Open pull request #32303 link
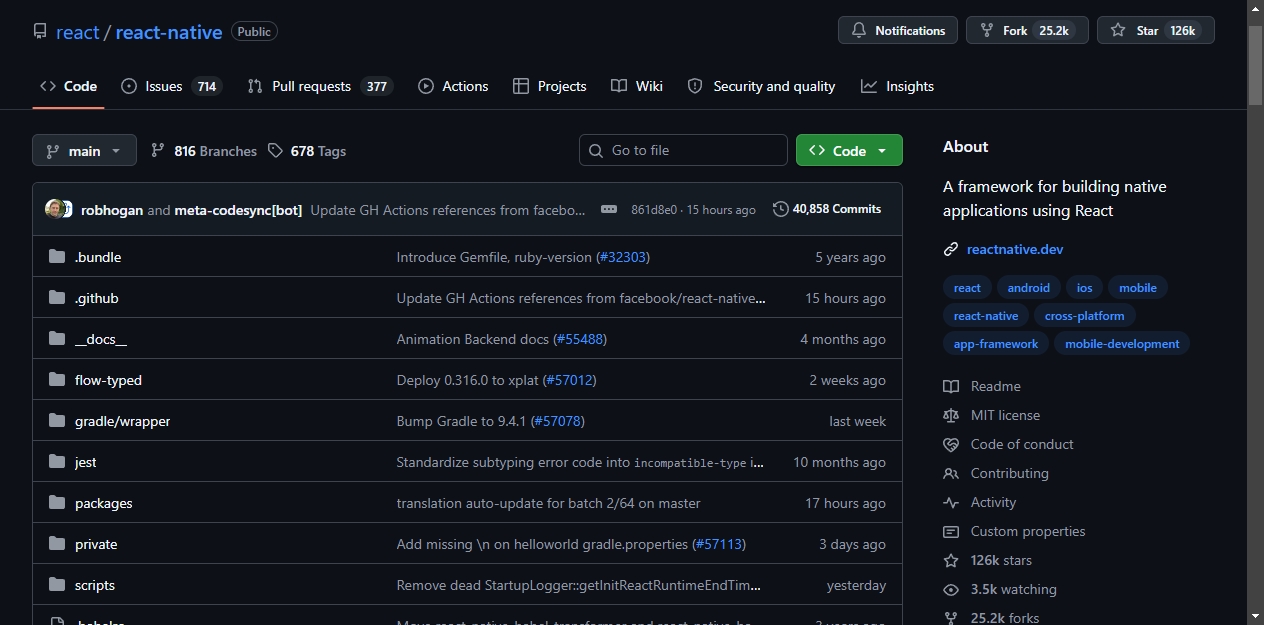The height and width of the screenshot is (625, 1264). pyautogui.click(x=621, y=257)
